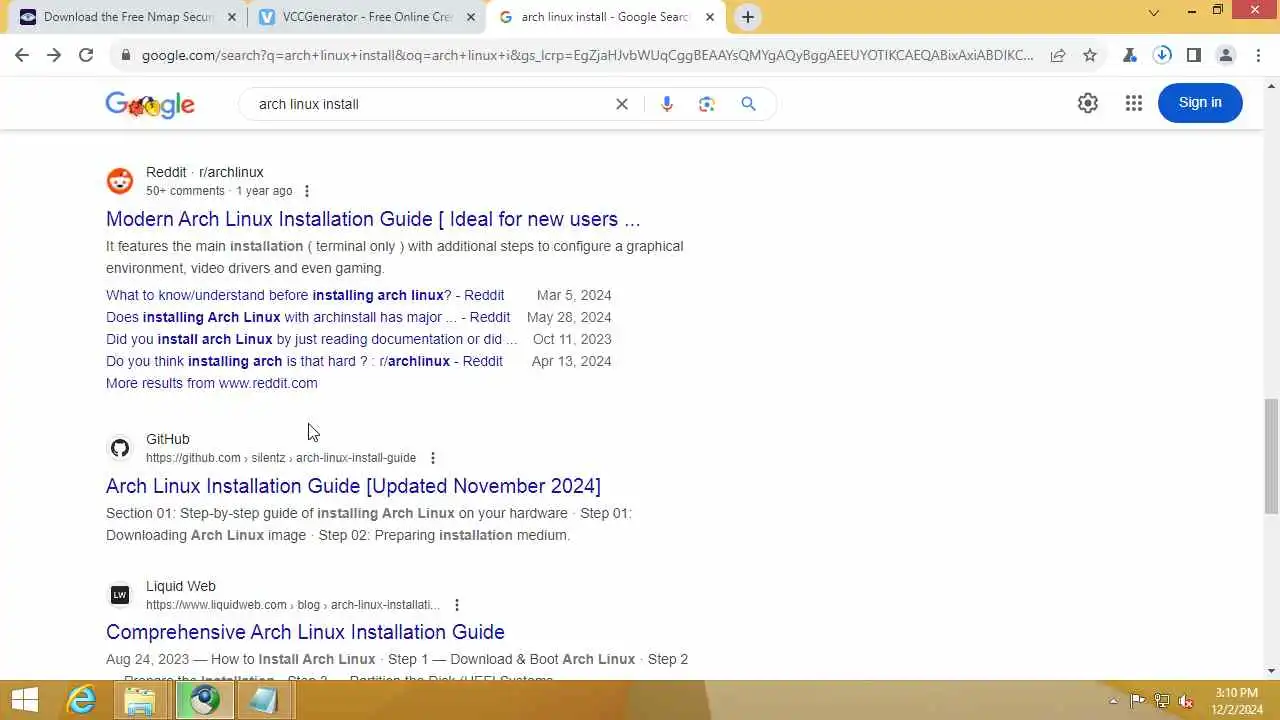Viewport: 1280px width, 720px height.
Task: Launch Internet Explorer from the taskbar
Action: coord(81,700)
